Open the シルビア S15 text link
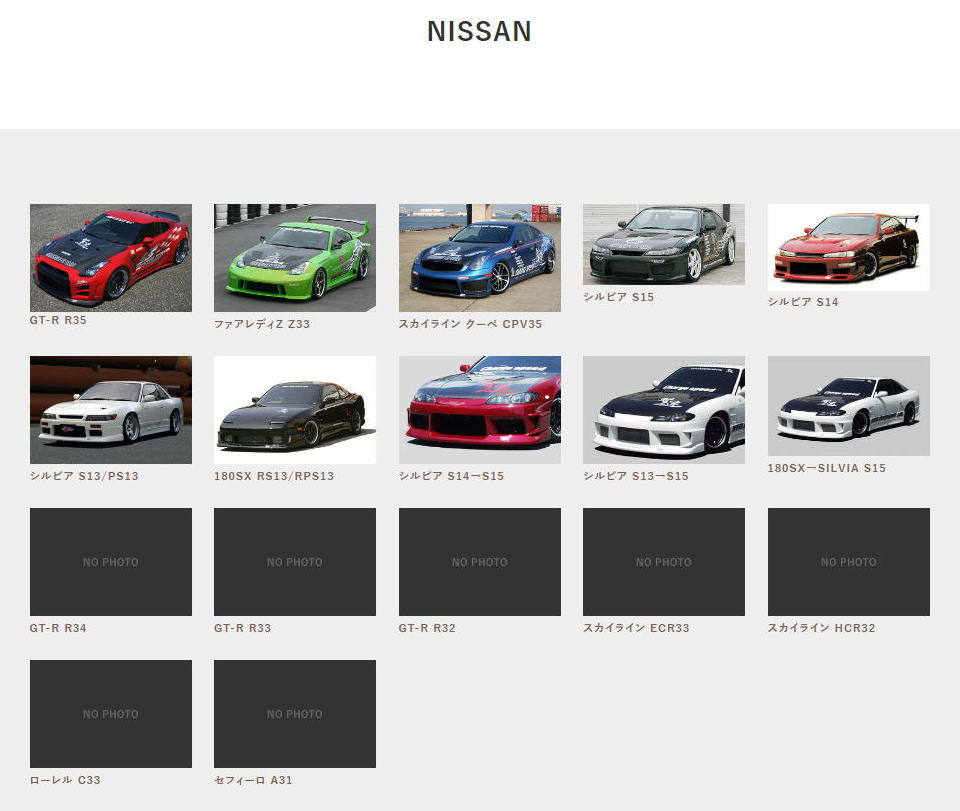960x811 pixels. coord(618,297)
